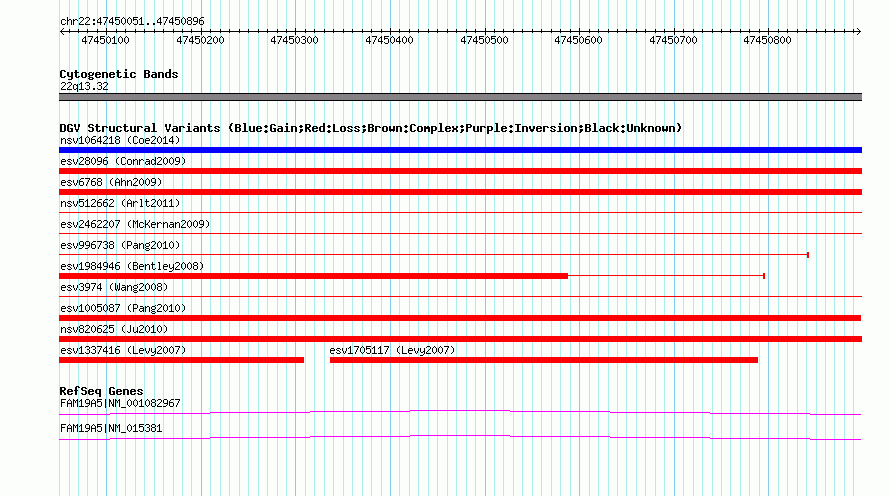Open esv28096 (Conrad2009) variant label
The height and width of the screenshot is (496, 890).
[123, 161]
